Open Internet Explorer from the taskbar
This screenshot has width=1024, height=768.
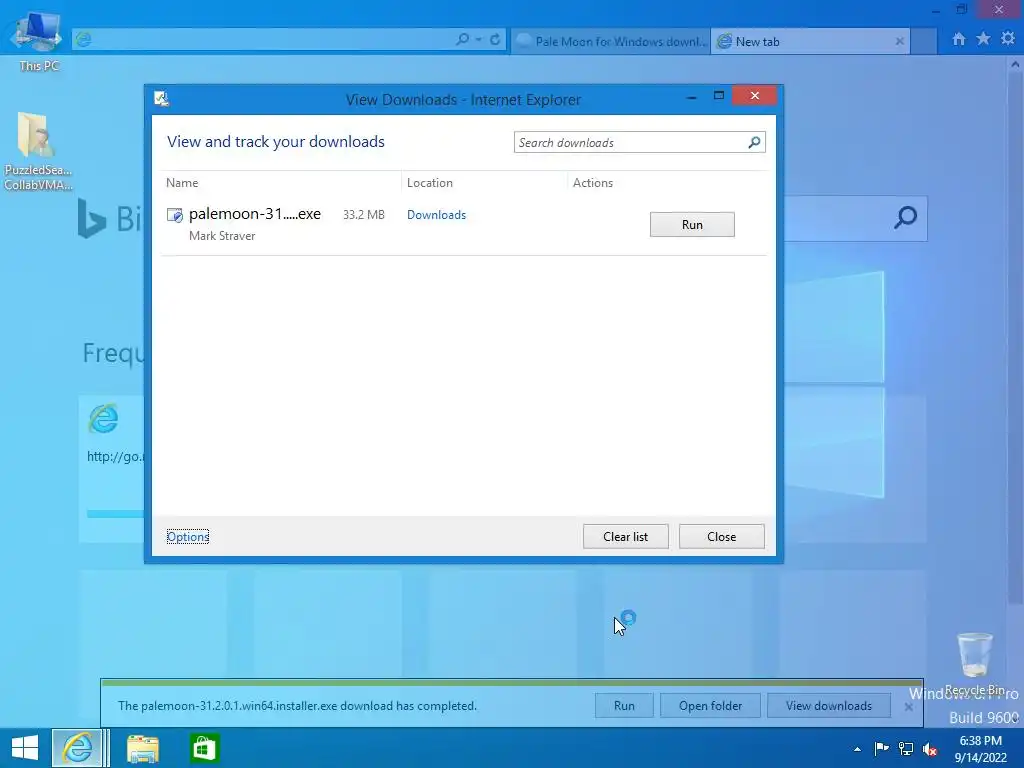pos(78,748)
